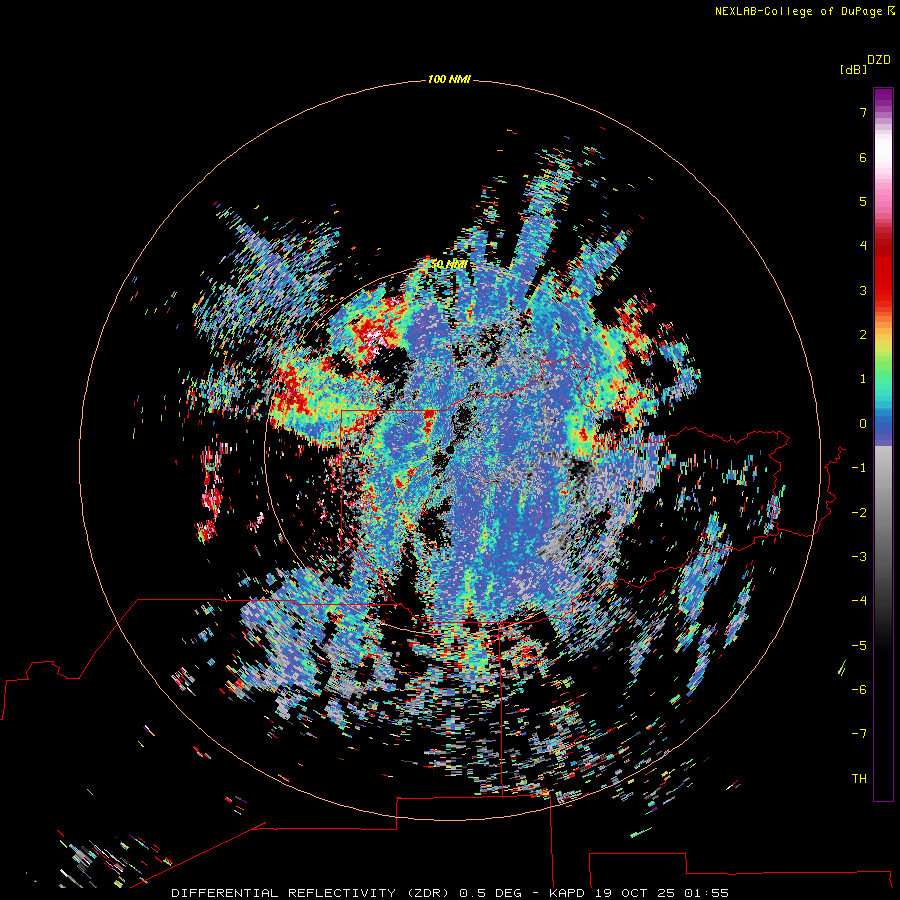Click the scale value 2
Image resolution: width=900 pixels, height=900 pixels.
863,335
